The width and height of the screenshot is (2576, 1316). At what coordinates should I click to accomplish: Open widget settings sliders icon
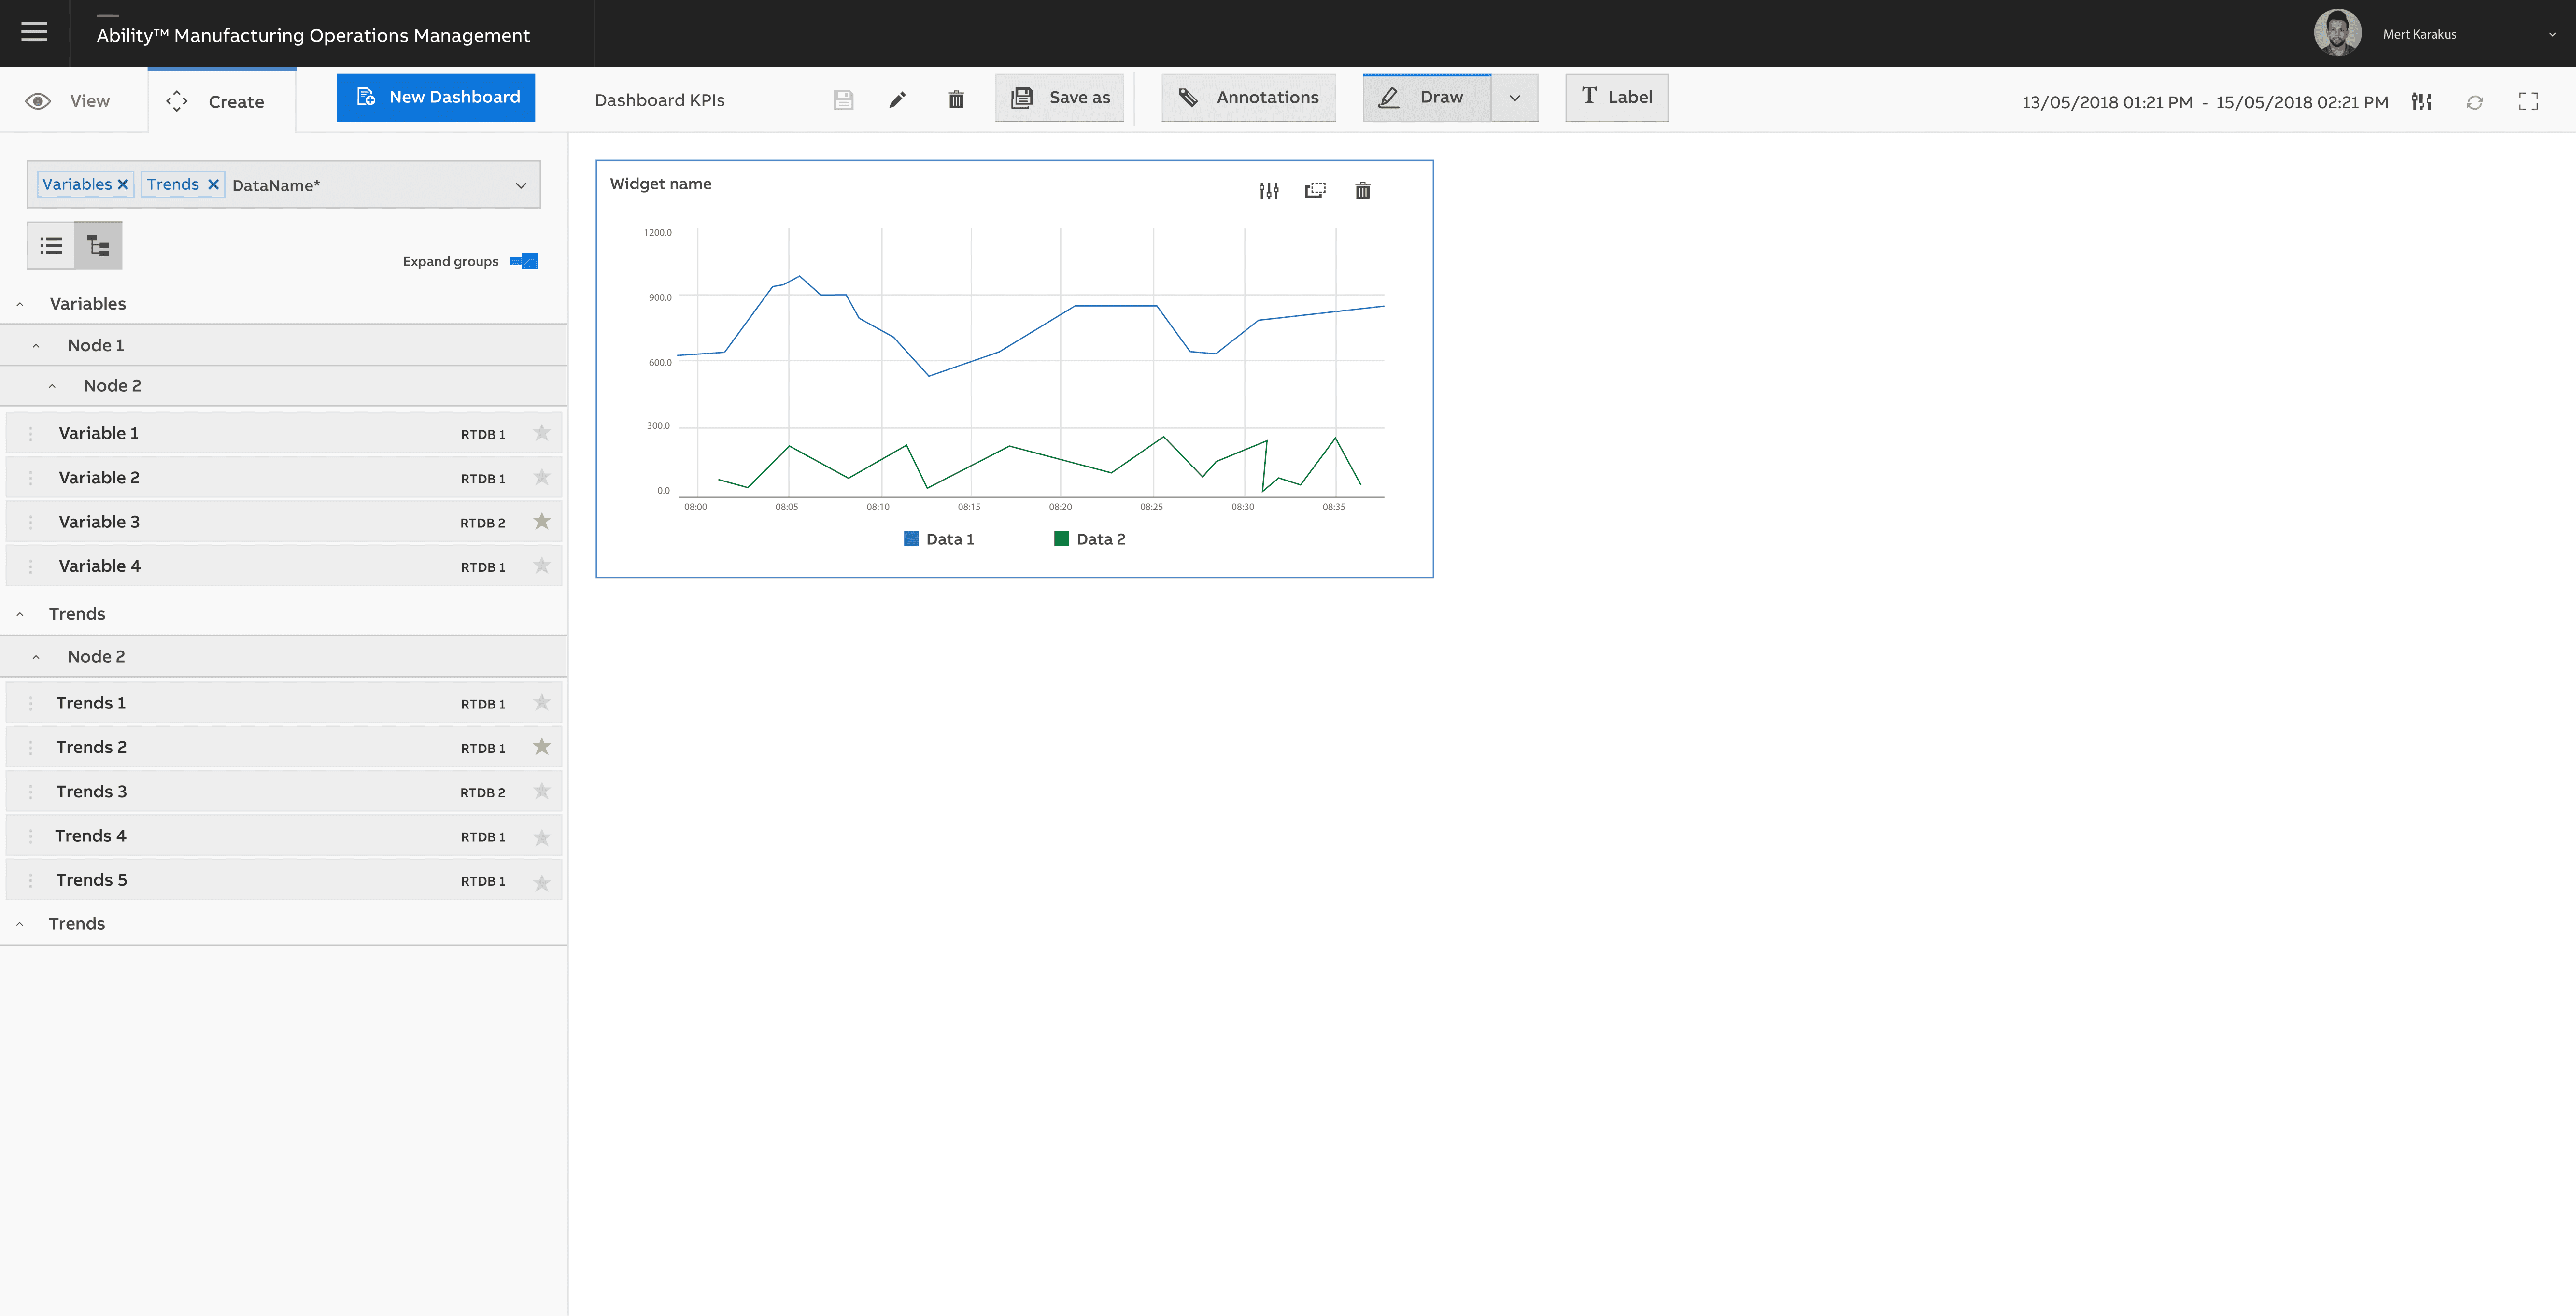point(1268,191)
